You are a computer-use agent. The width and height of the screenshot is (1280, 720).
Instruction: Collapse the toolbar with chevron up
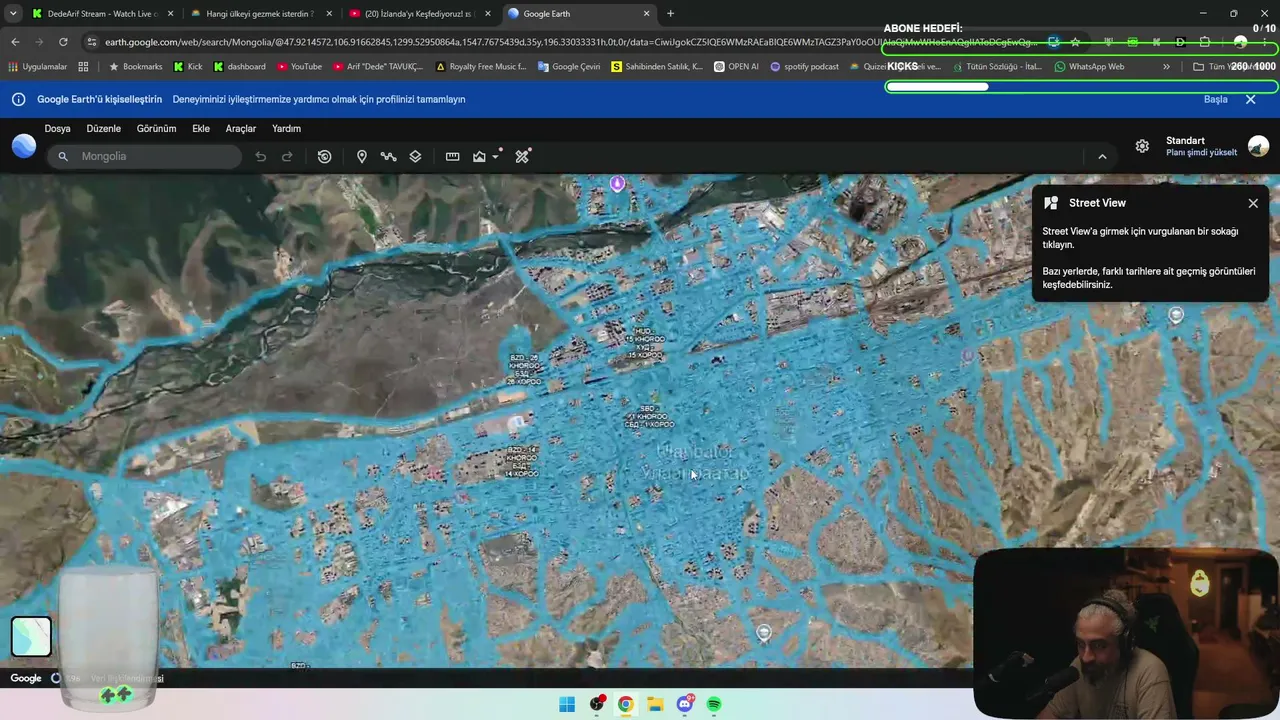[1102, 156]
